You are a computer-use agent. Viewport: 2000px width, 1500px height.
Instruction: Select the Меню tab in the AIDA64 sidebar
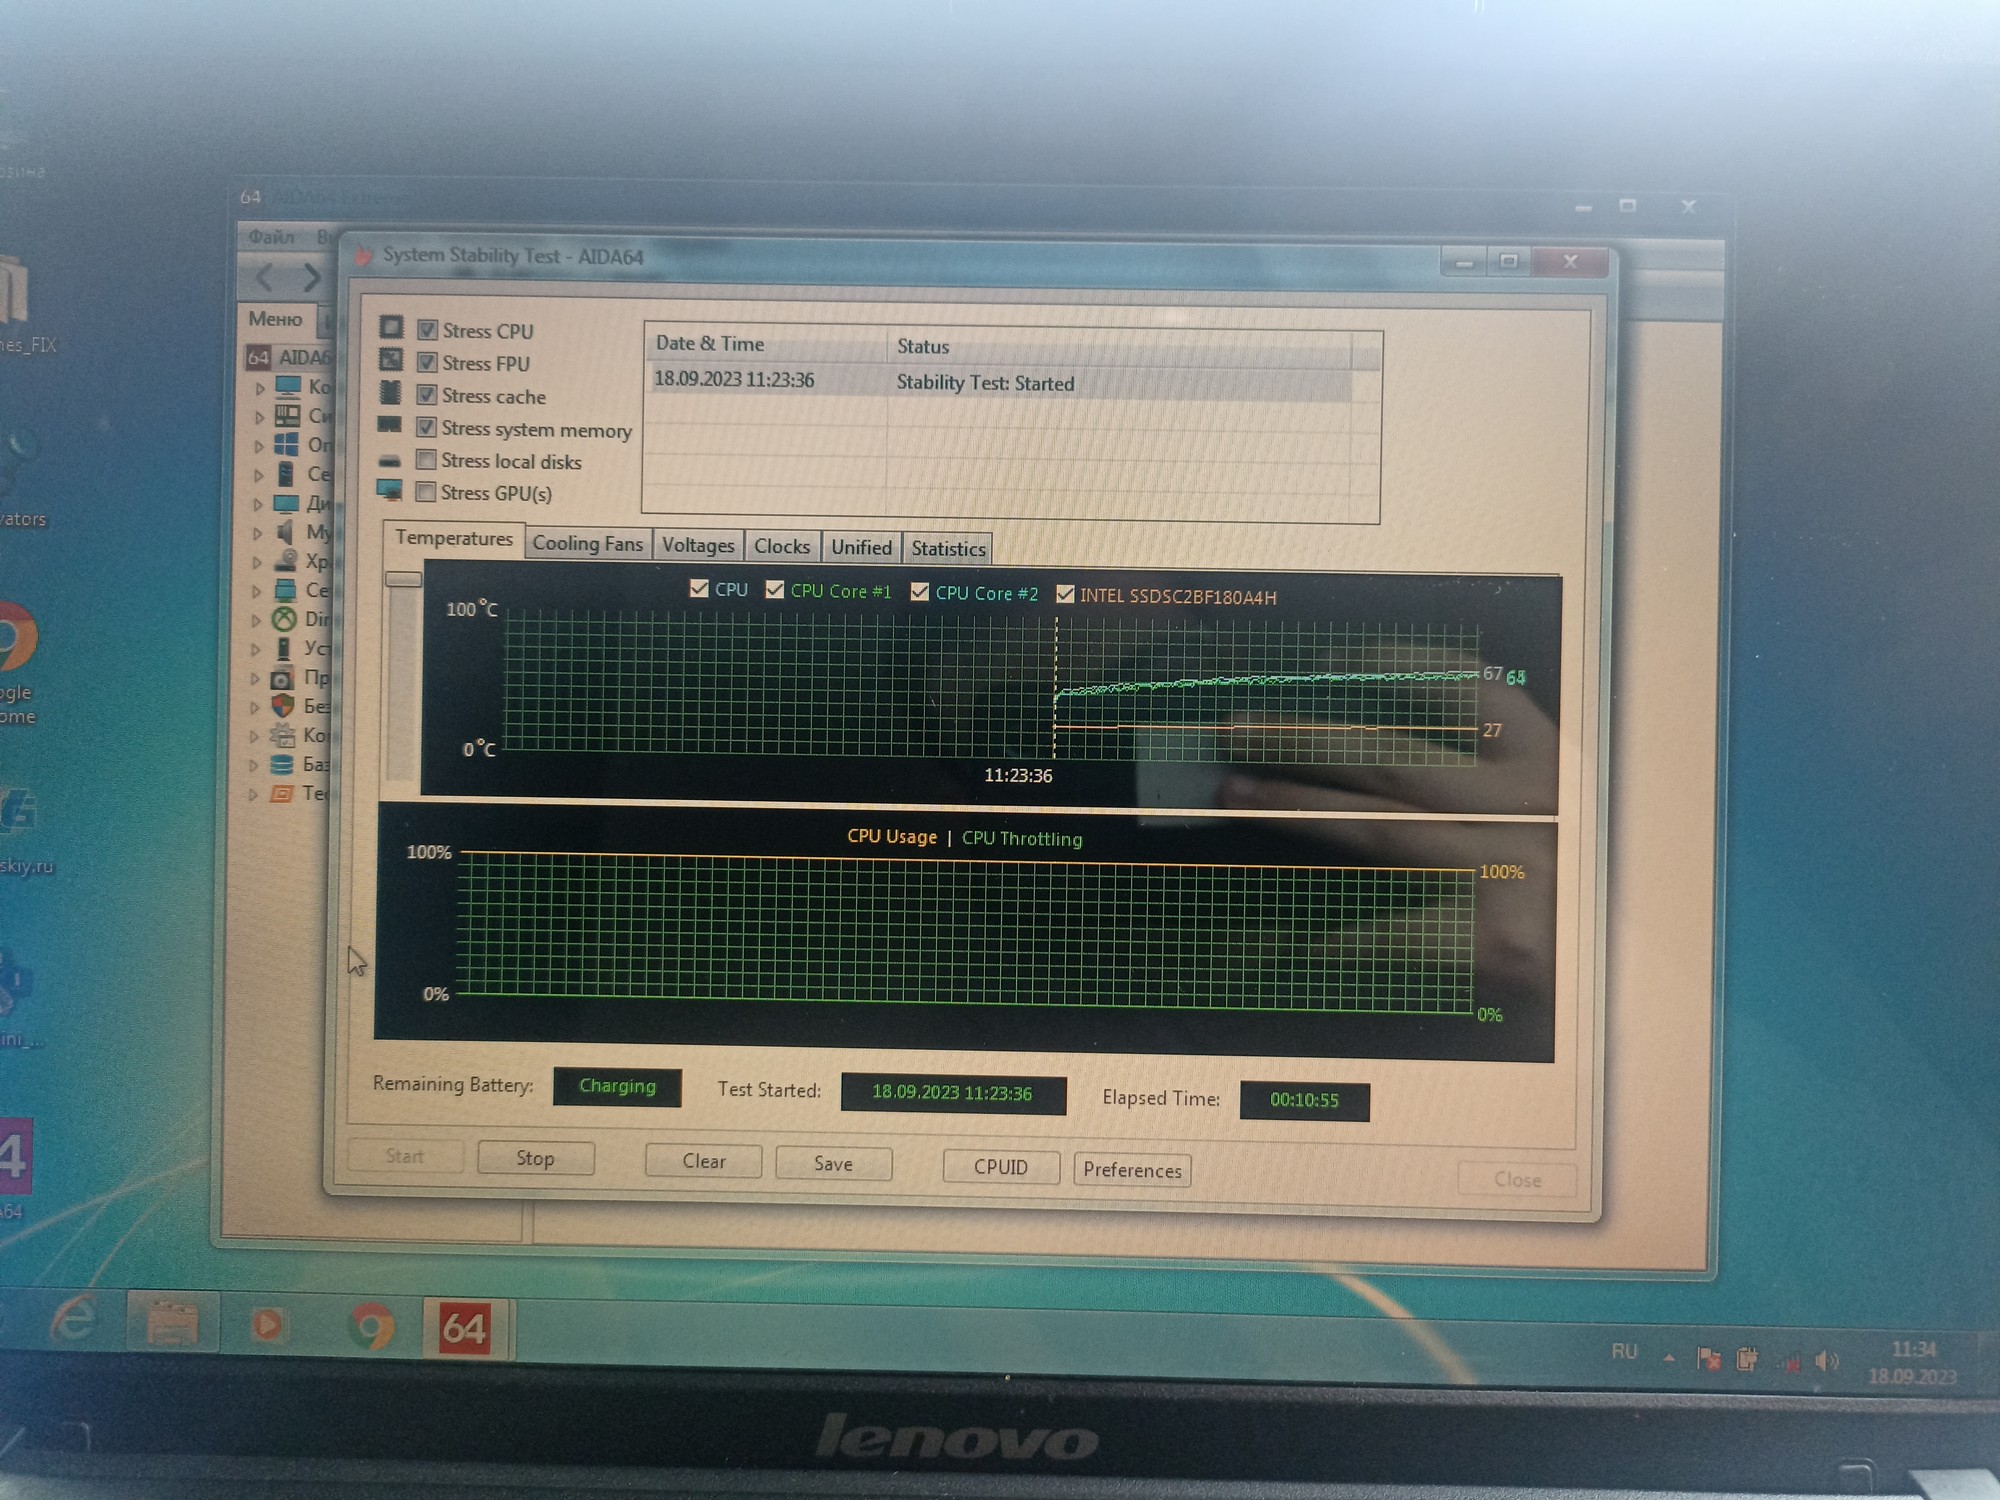click(x=277, y=319)
